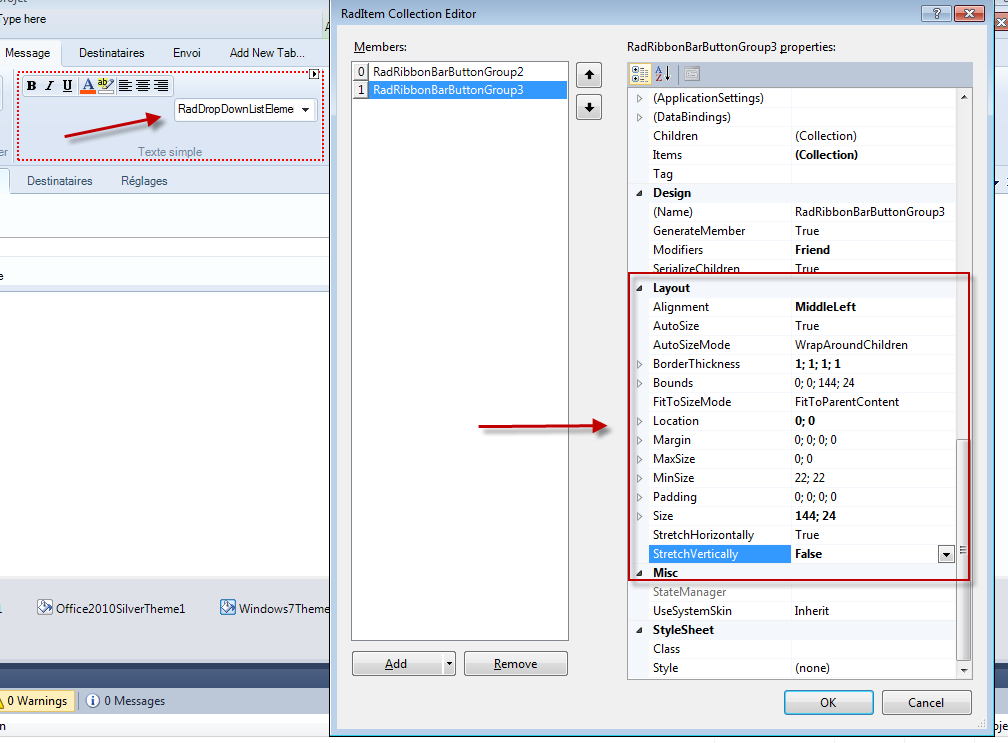Screen dimensions: 1008x743
Task: Center-align text in the ribbon
Action: (x=143, y=85)
